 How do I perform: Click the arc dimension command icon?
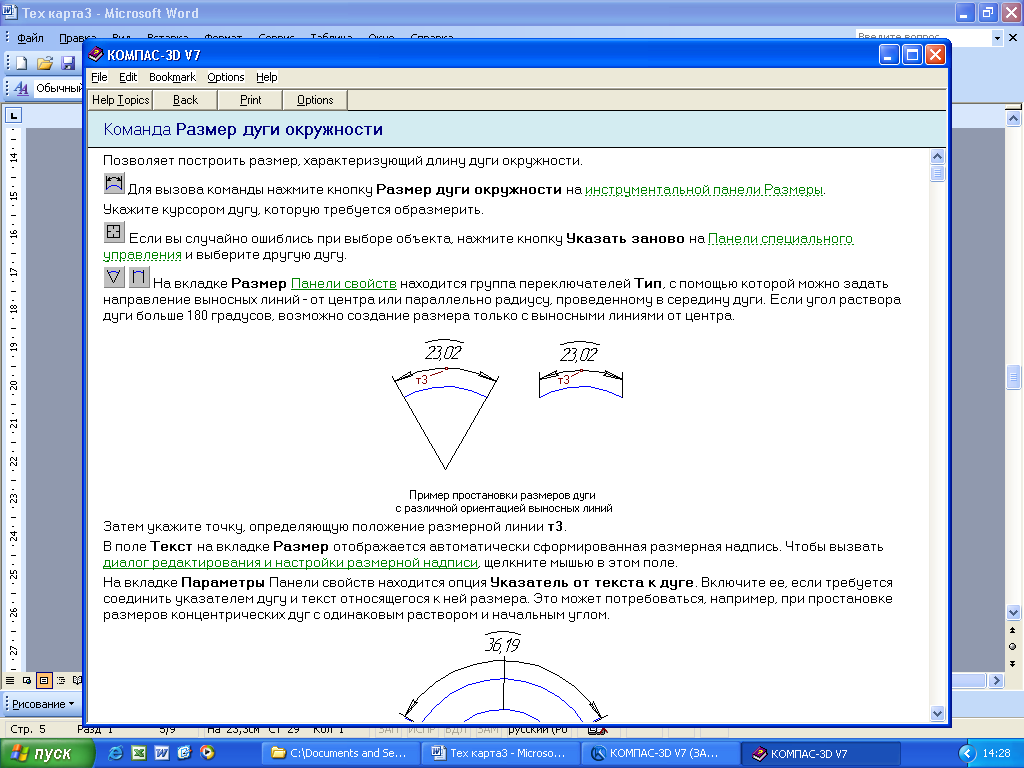pos(114,184)
